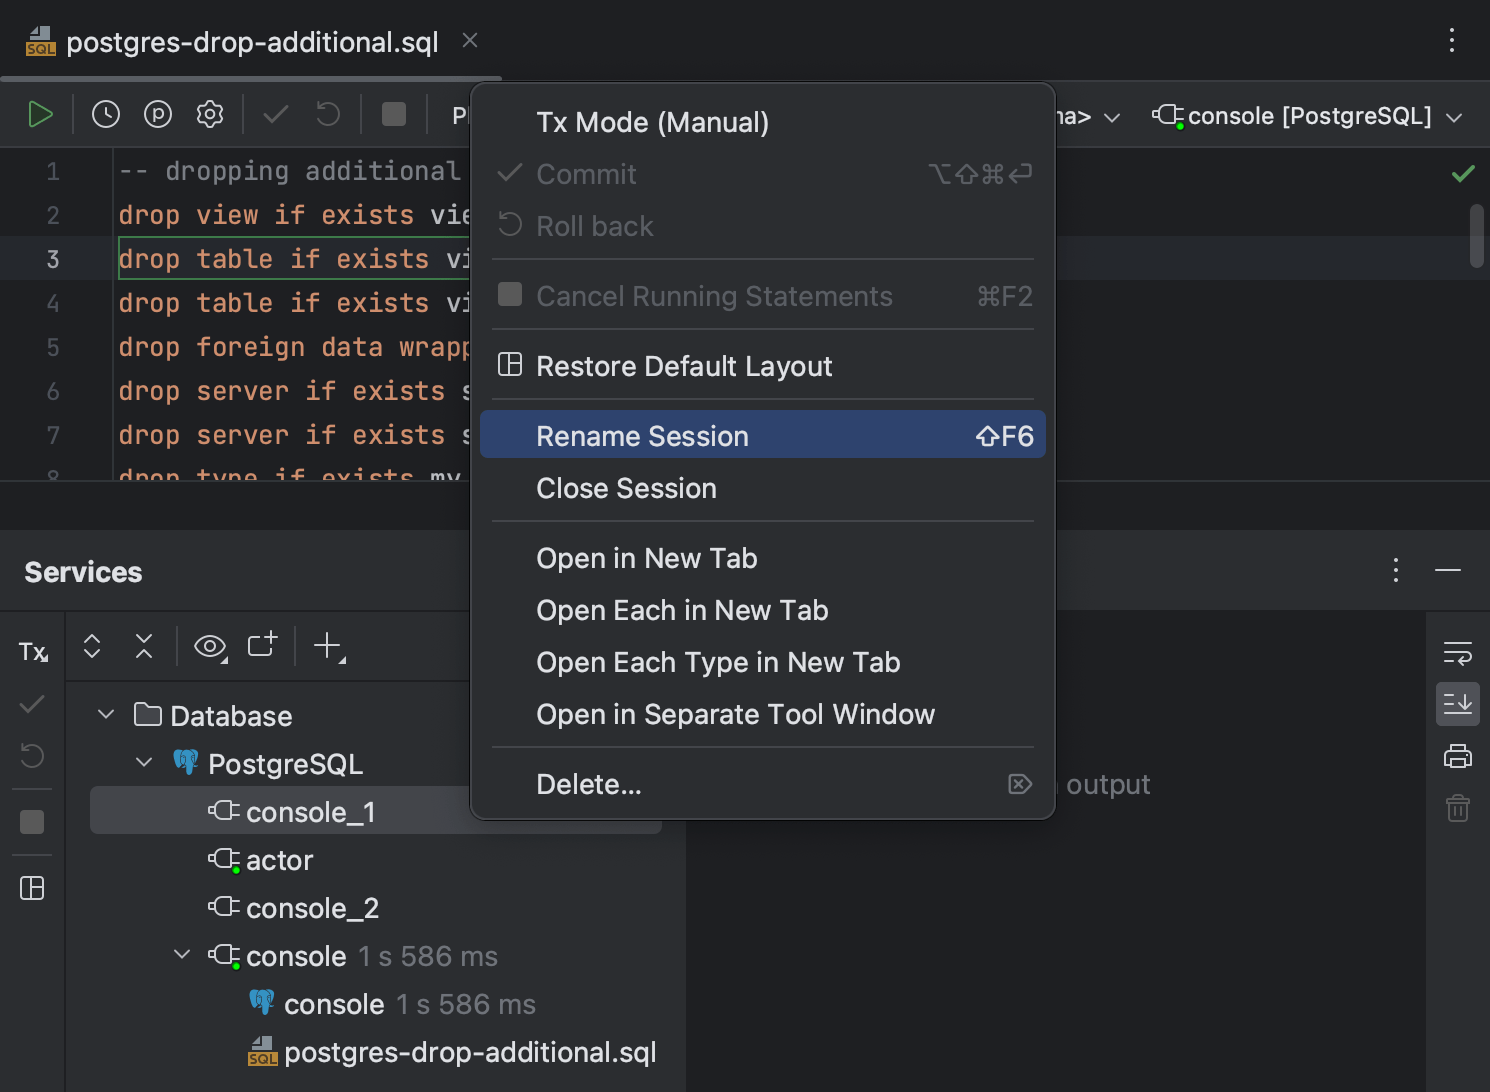The height and width of the screenshot is (1092, 1490).
Task: Click Restore Default Layout
Action: point(685,366)
